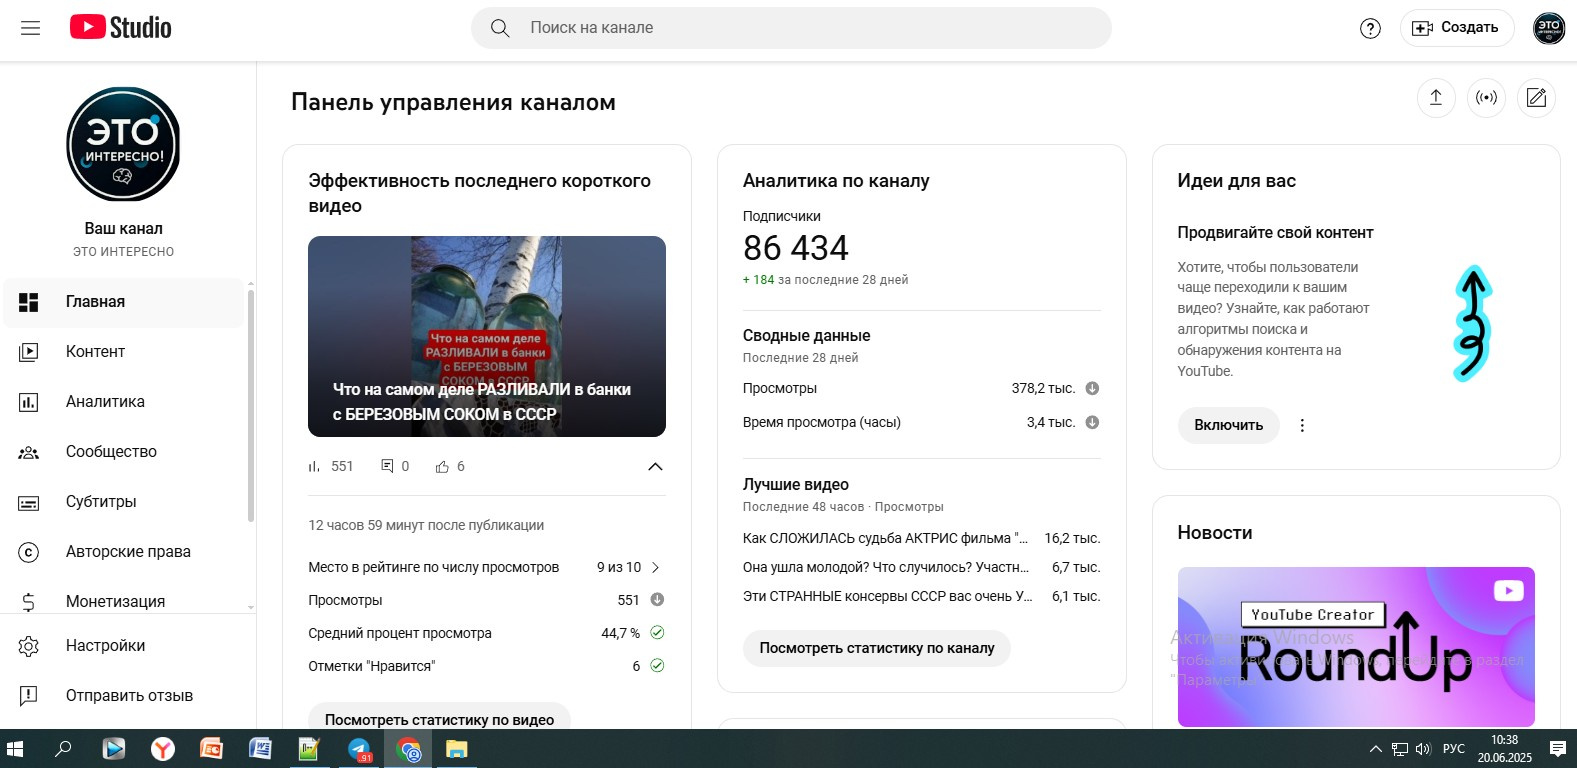Click the thumbs-up likes icon
This screenshot has width=1577, height=768.
pyautogui.click(x=442, y=467)
